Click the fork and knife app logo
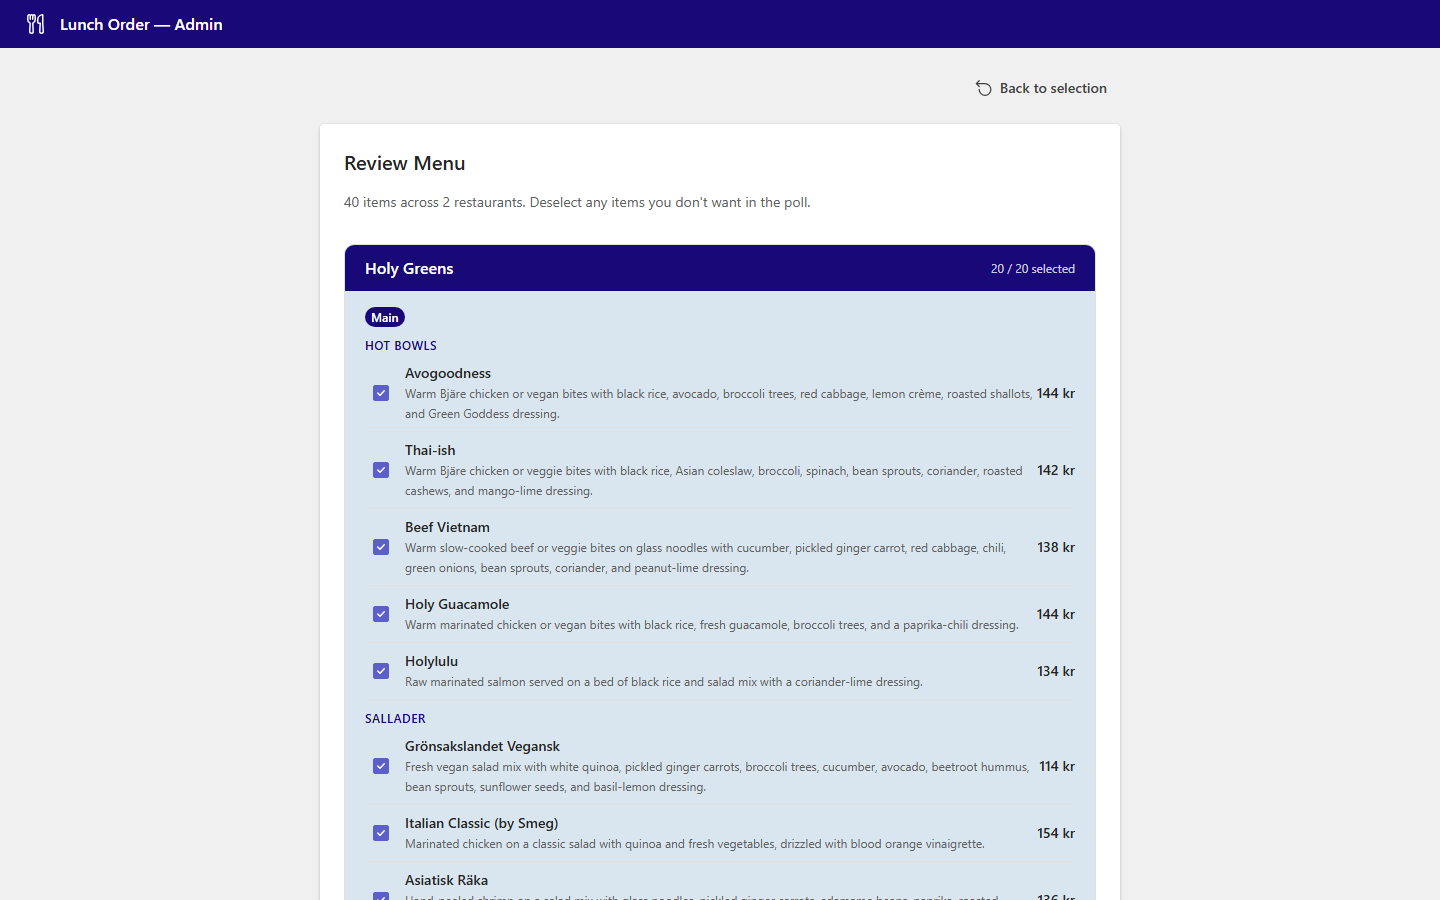Viewport: 1440px width, 900px height. [36, 24]
